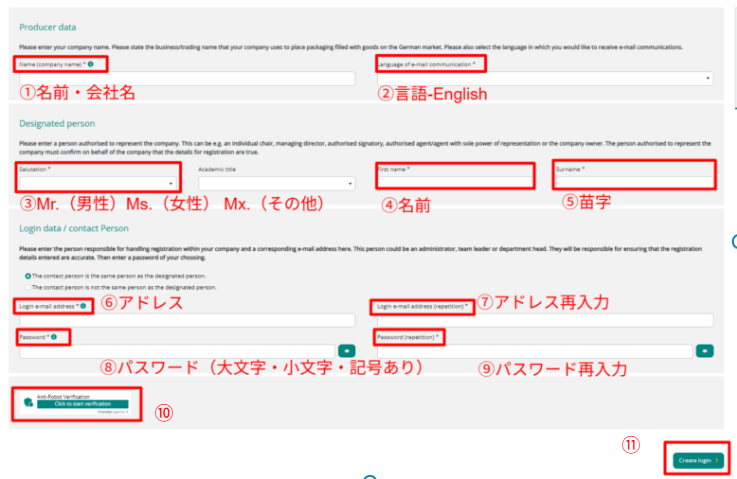Focus the Login e-mail address input

(186, 320)
